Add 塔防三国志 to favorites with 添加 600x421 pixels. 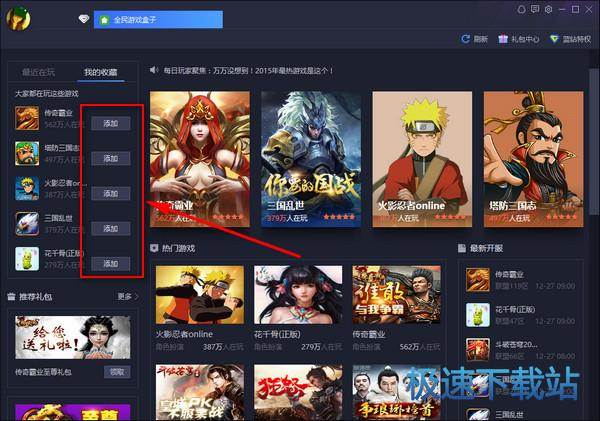111,158
